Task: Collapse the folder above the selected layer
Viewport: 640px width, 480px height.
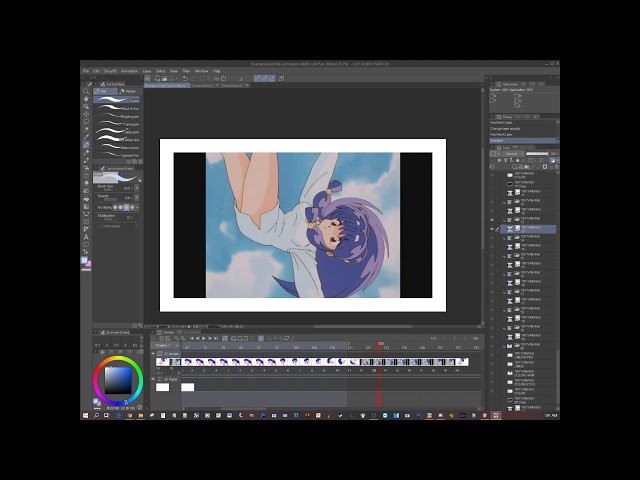Action: (x=504, y=220)
